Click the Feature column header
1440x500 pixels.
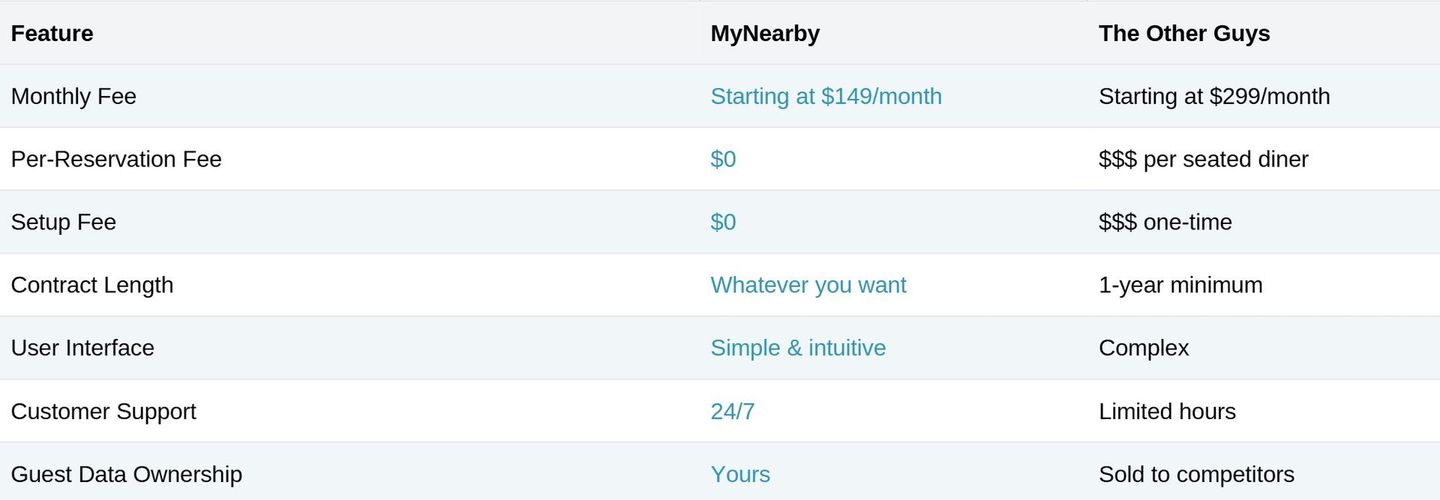52,33
